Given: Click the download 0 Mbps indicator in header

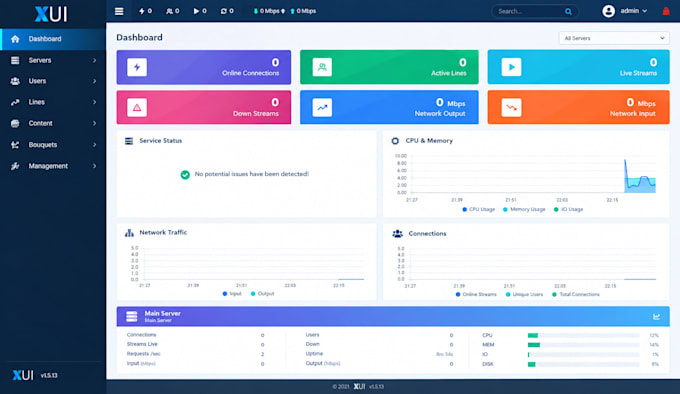Looking at the screenshot, I should click(x=269, y=11).
